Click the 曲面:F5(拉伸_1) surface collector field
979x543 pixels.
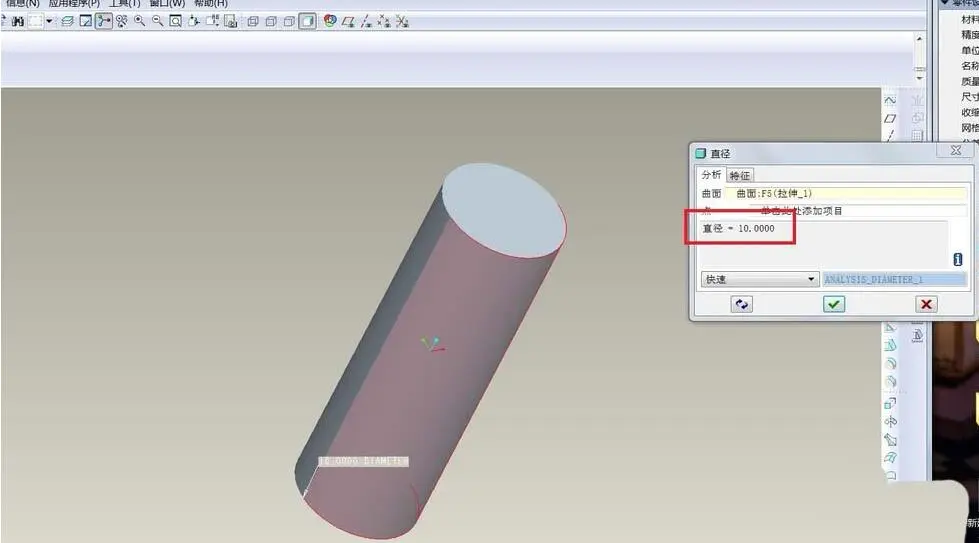tap(845, 193)
